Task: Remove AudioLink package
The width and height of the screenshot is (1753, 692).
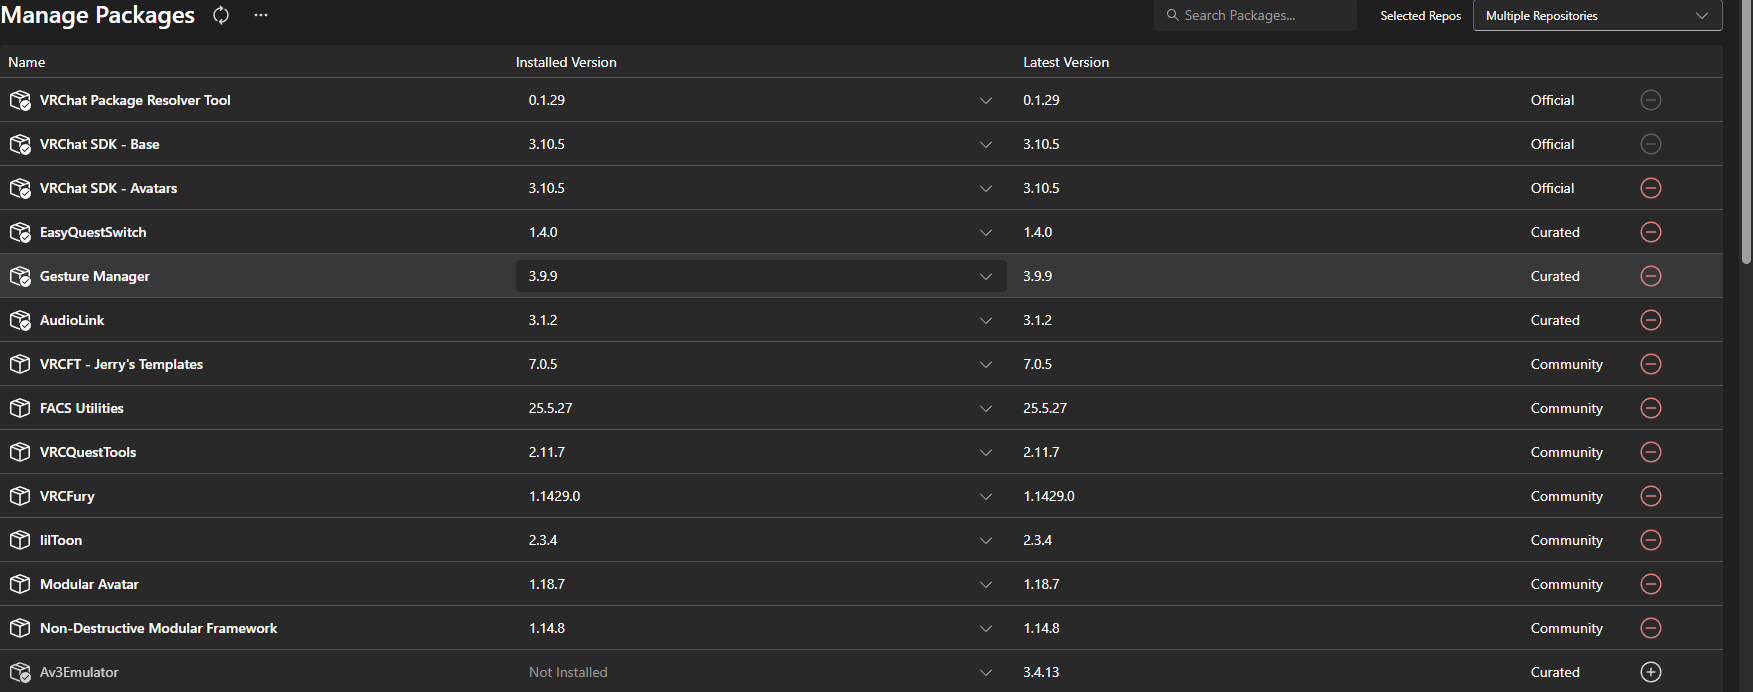Action: (1651, 320)
